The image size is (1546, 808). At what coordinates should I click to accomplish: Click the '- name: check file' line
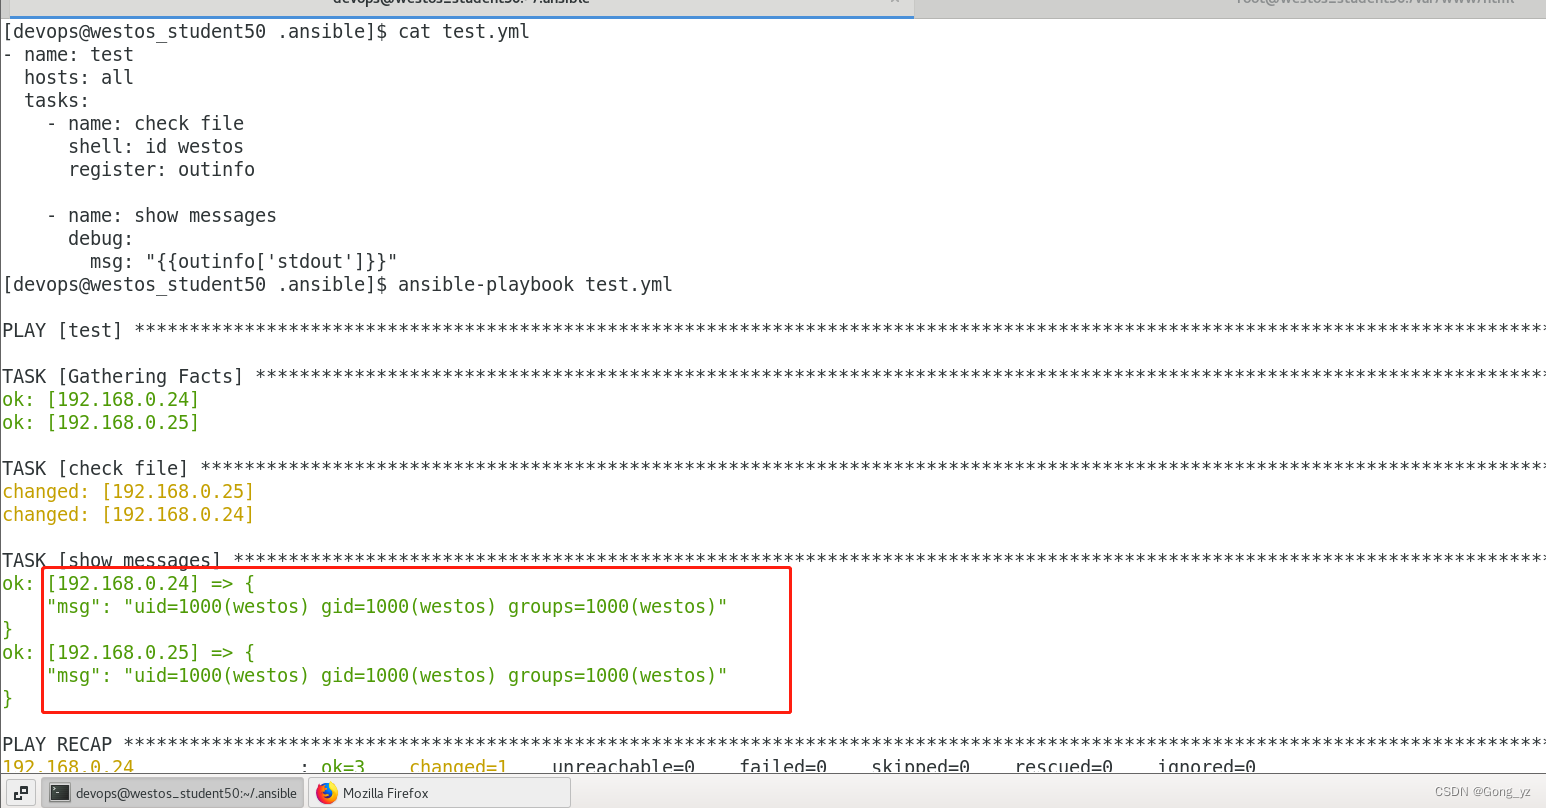(x=145, y=123)
